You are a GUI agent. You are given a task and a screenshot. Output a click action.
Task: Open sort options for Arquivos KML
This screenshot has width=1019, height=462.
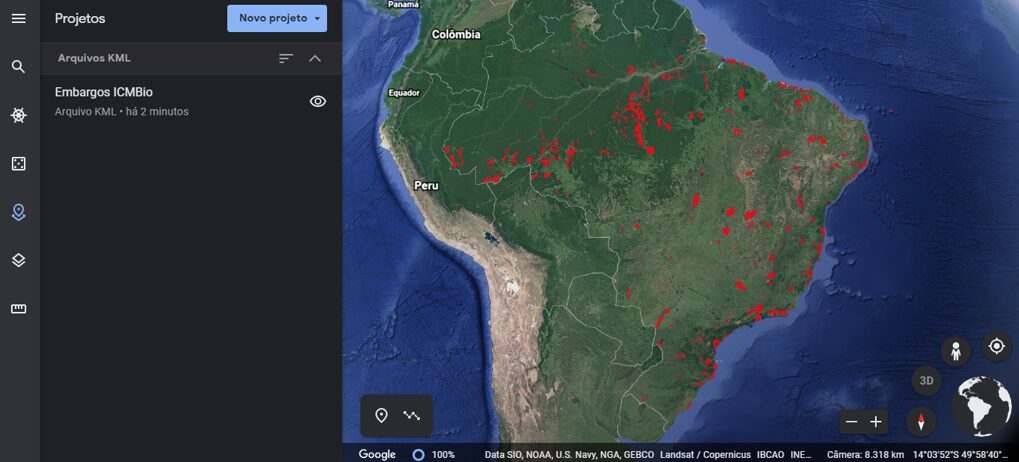(286, 58)
